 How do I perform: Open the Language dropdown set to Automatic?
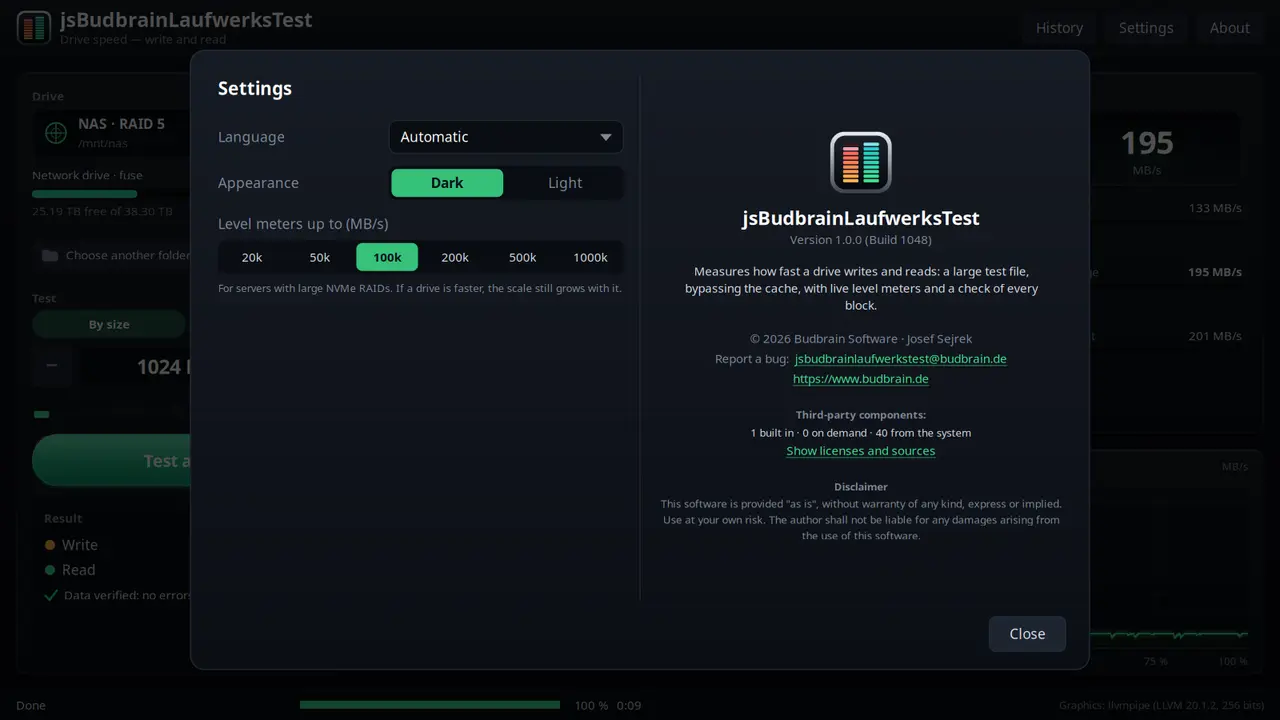pyautogui.click(x=506, y=137)
